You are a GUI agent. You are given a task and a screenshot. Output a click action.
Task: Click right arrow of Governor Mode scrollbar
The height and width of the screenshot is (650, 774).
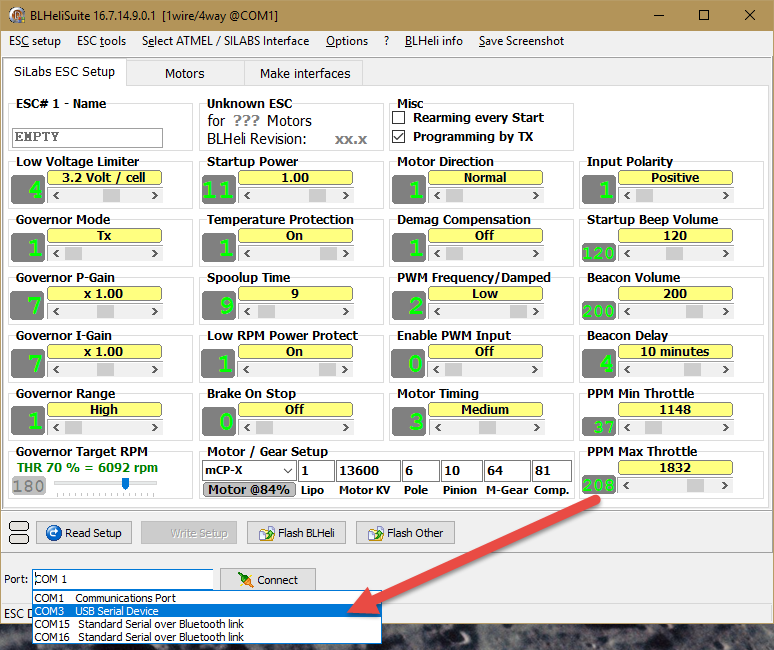[x=155, y=254]
